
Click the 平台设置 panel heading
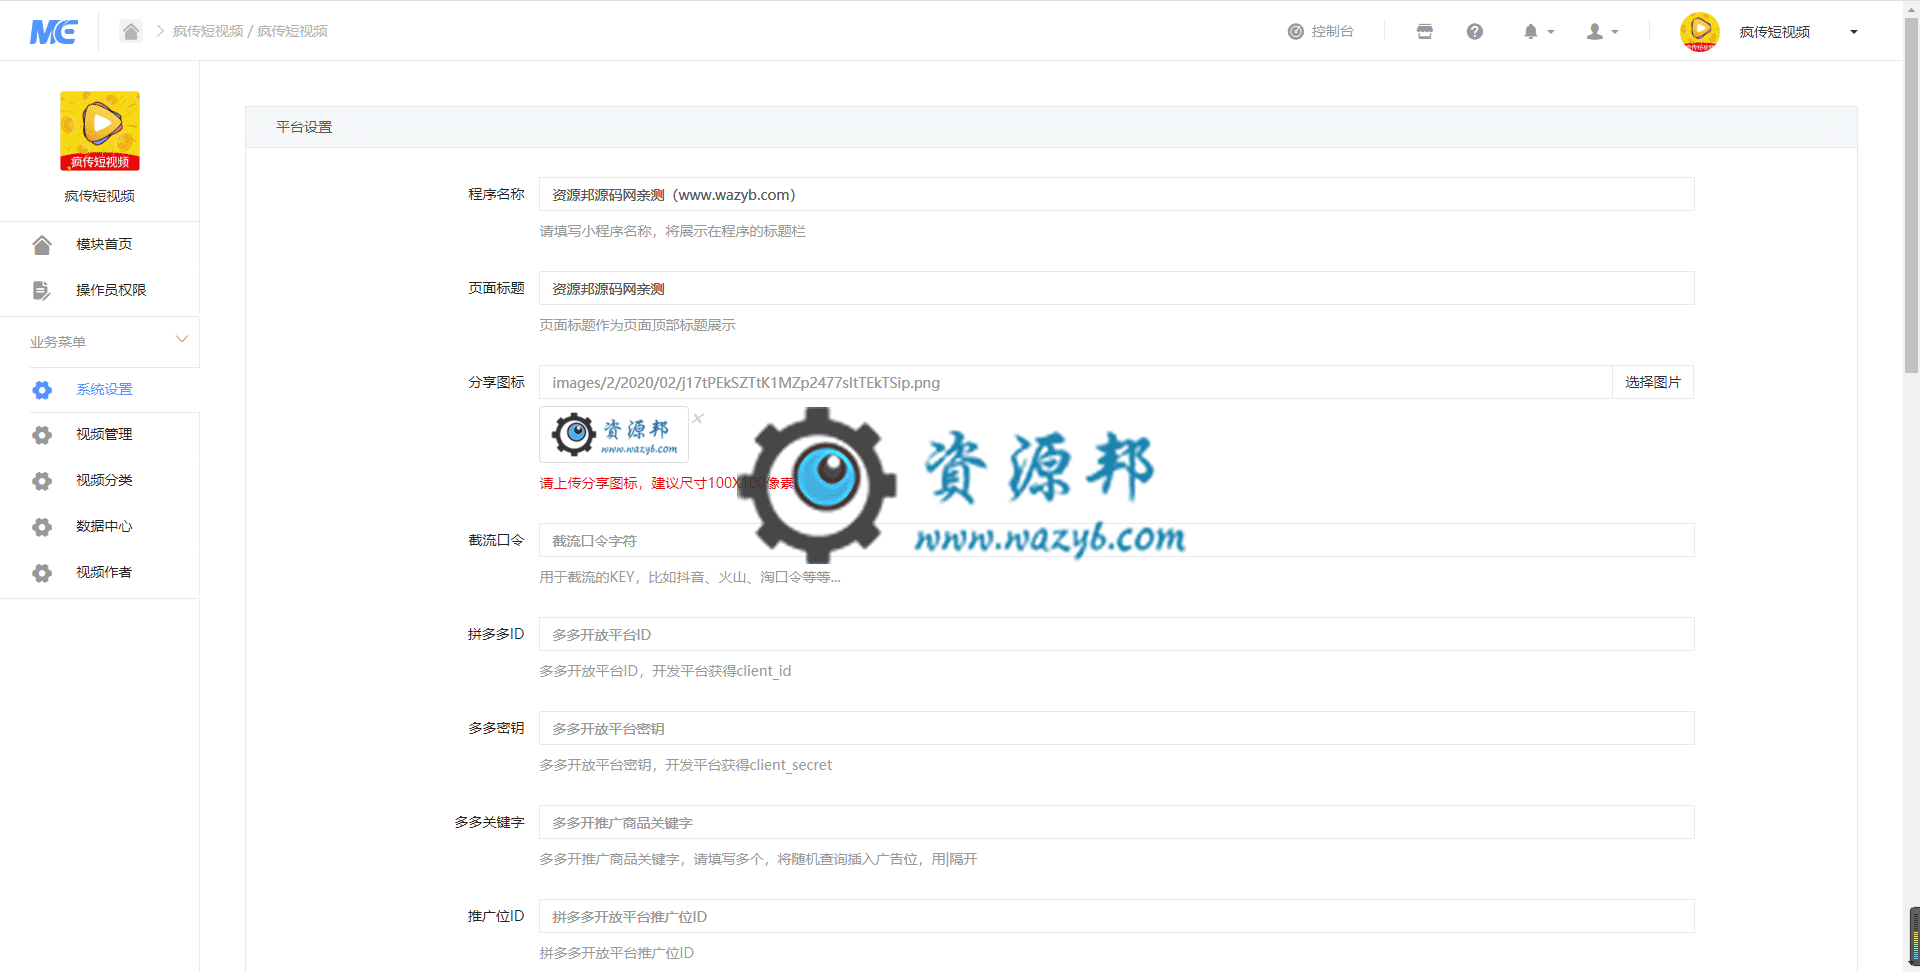click(304, 127)
